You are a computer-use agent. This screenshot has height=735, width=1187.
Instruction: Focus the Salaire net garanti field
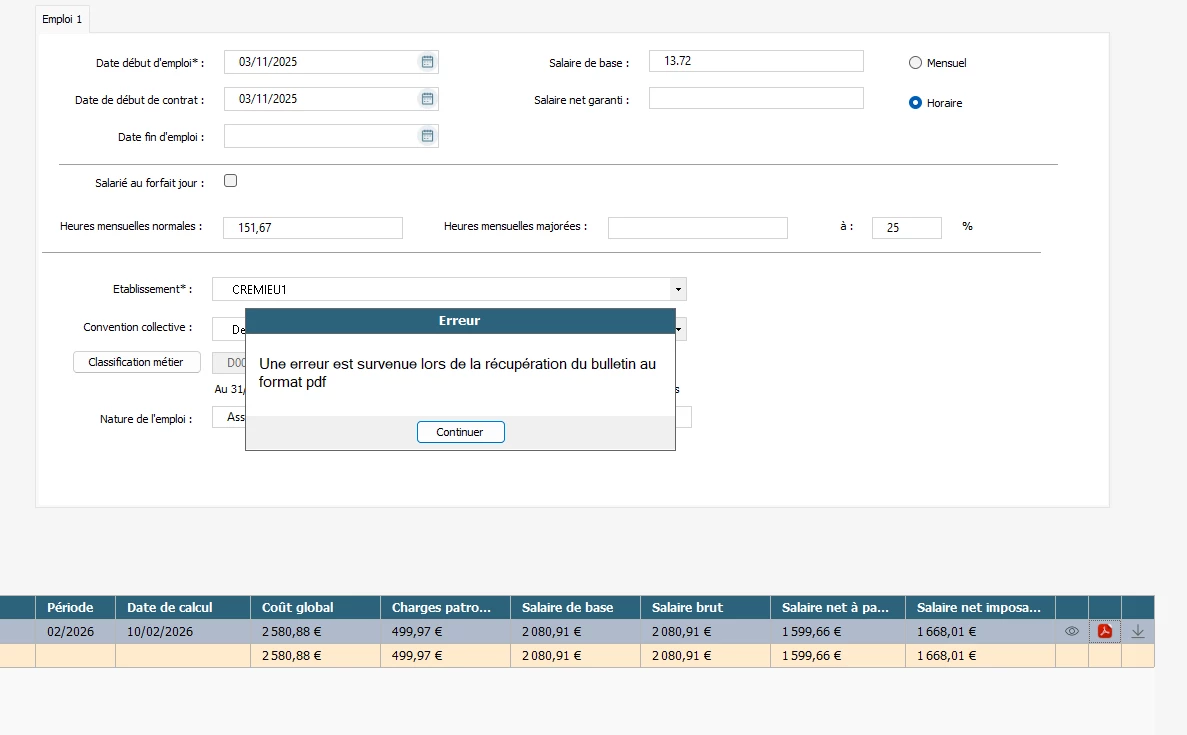click(756, 98)
